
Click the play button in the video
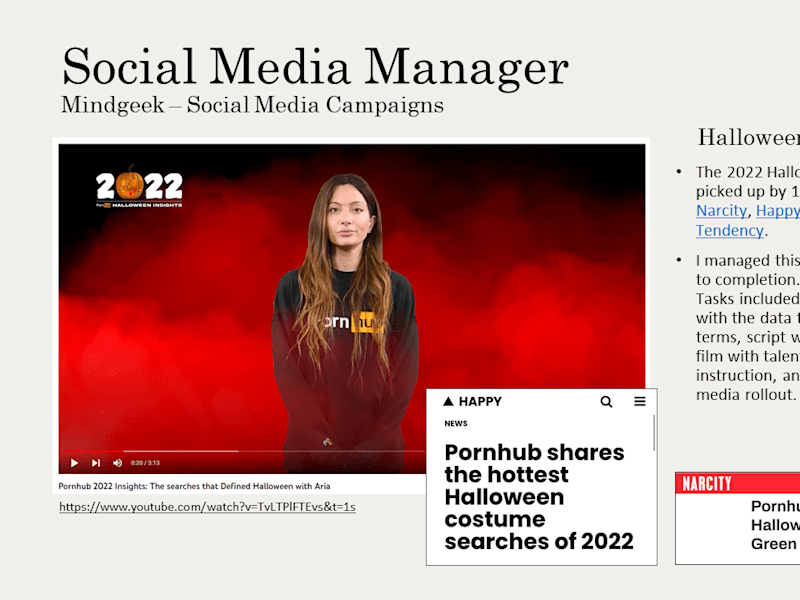pyautogui.click(x=74, y=463)
